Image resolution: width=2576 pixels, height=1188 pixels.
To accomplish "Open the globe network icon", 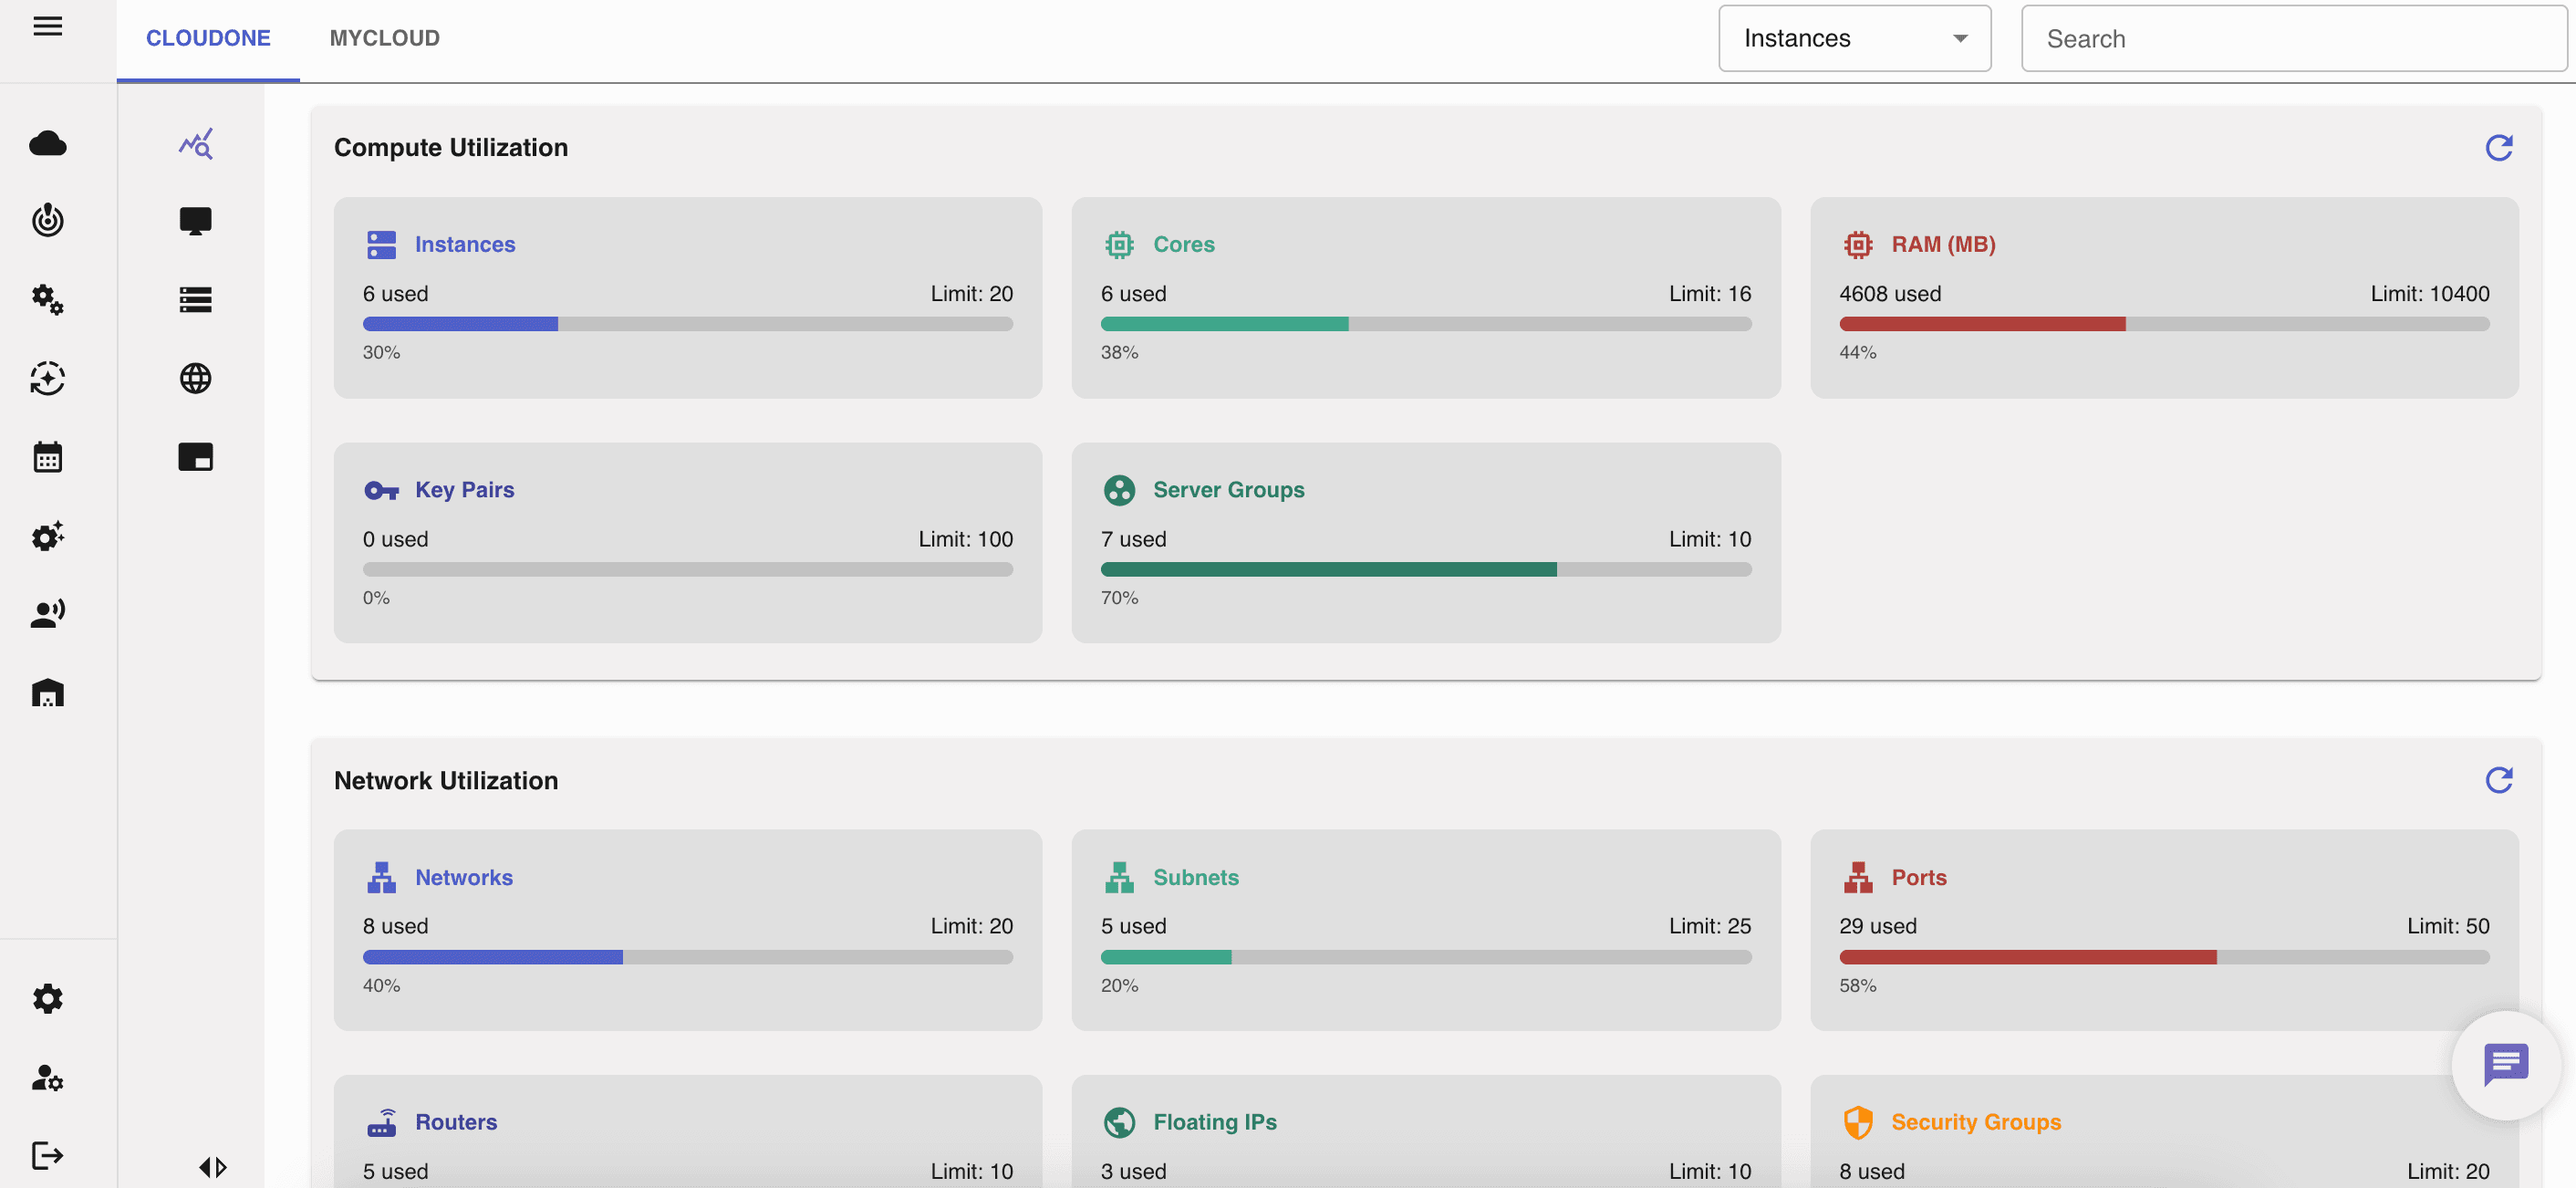I will pos(196,378).
